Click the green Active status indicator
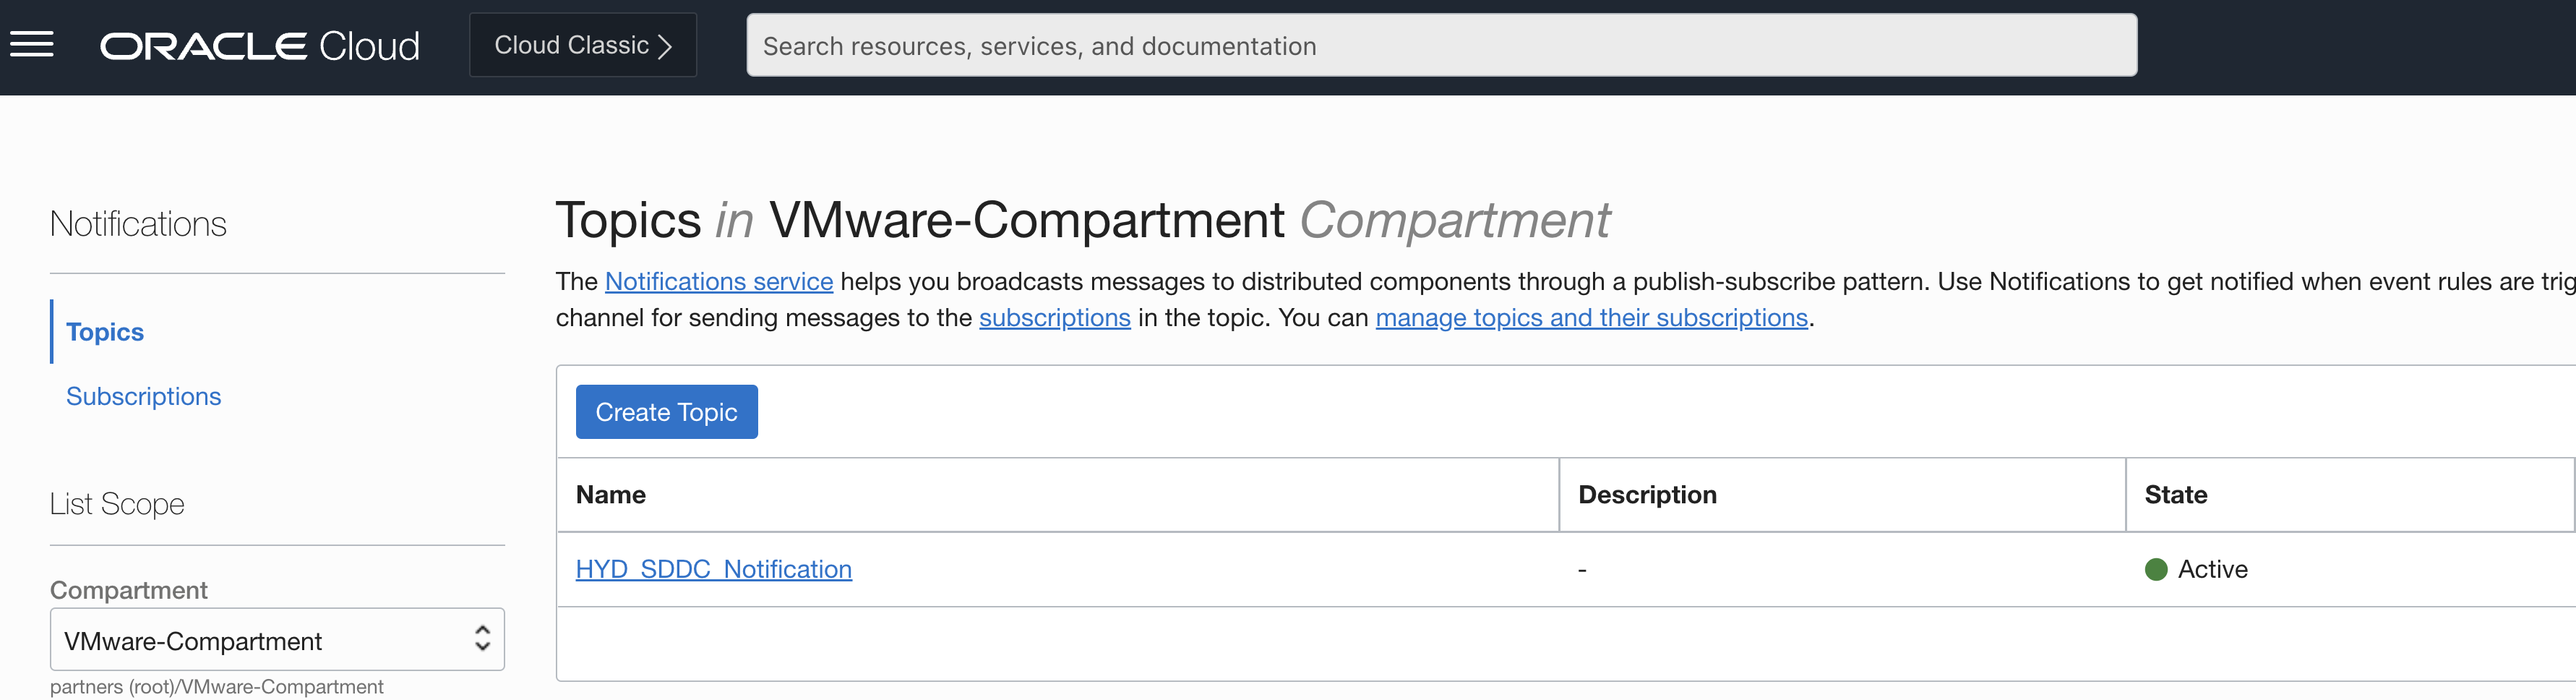Image resolution: width=2576 pixels, height=700 pixels. pyautogui.click(x=2155, y=569)
